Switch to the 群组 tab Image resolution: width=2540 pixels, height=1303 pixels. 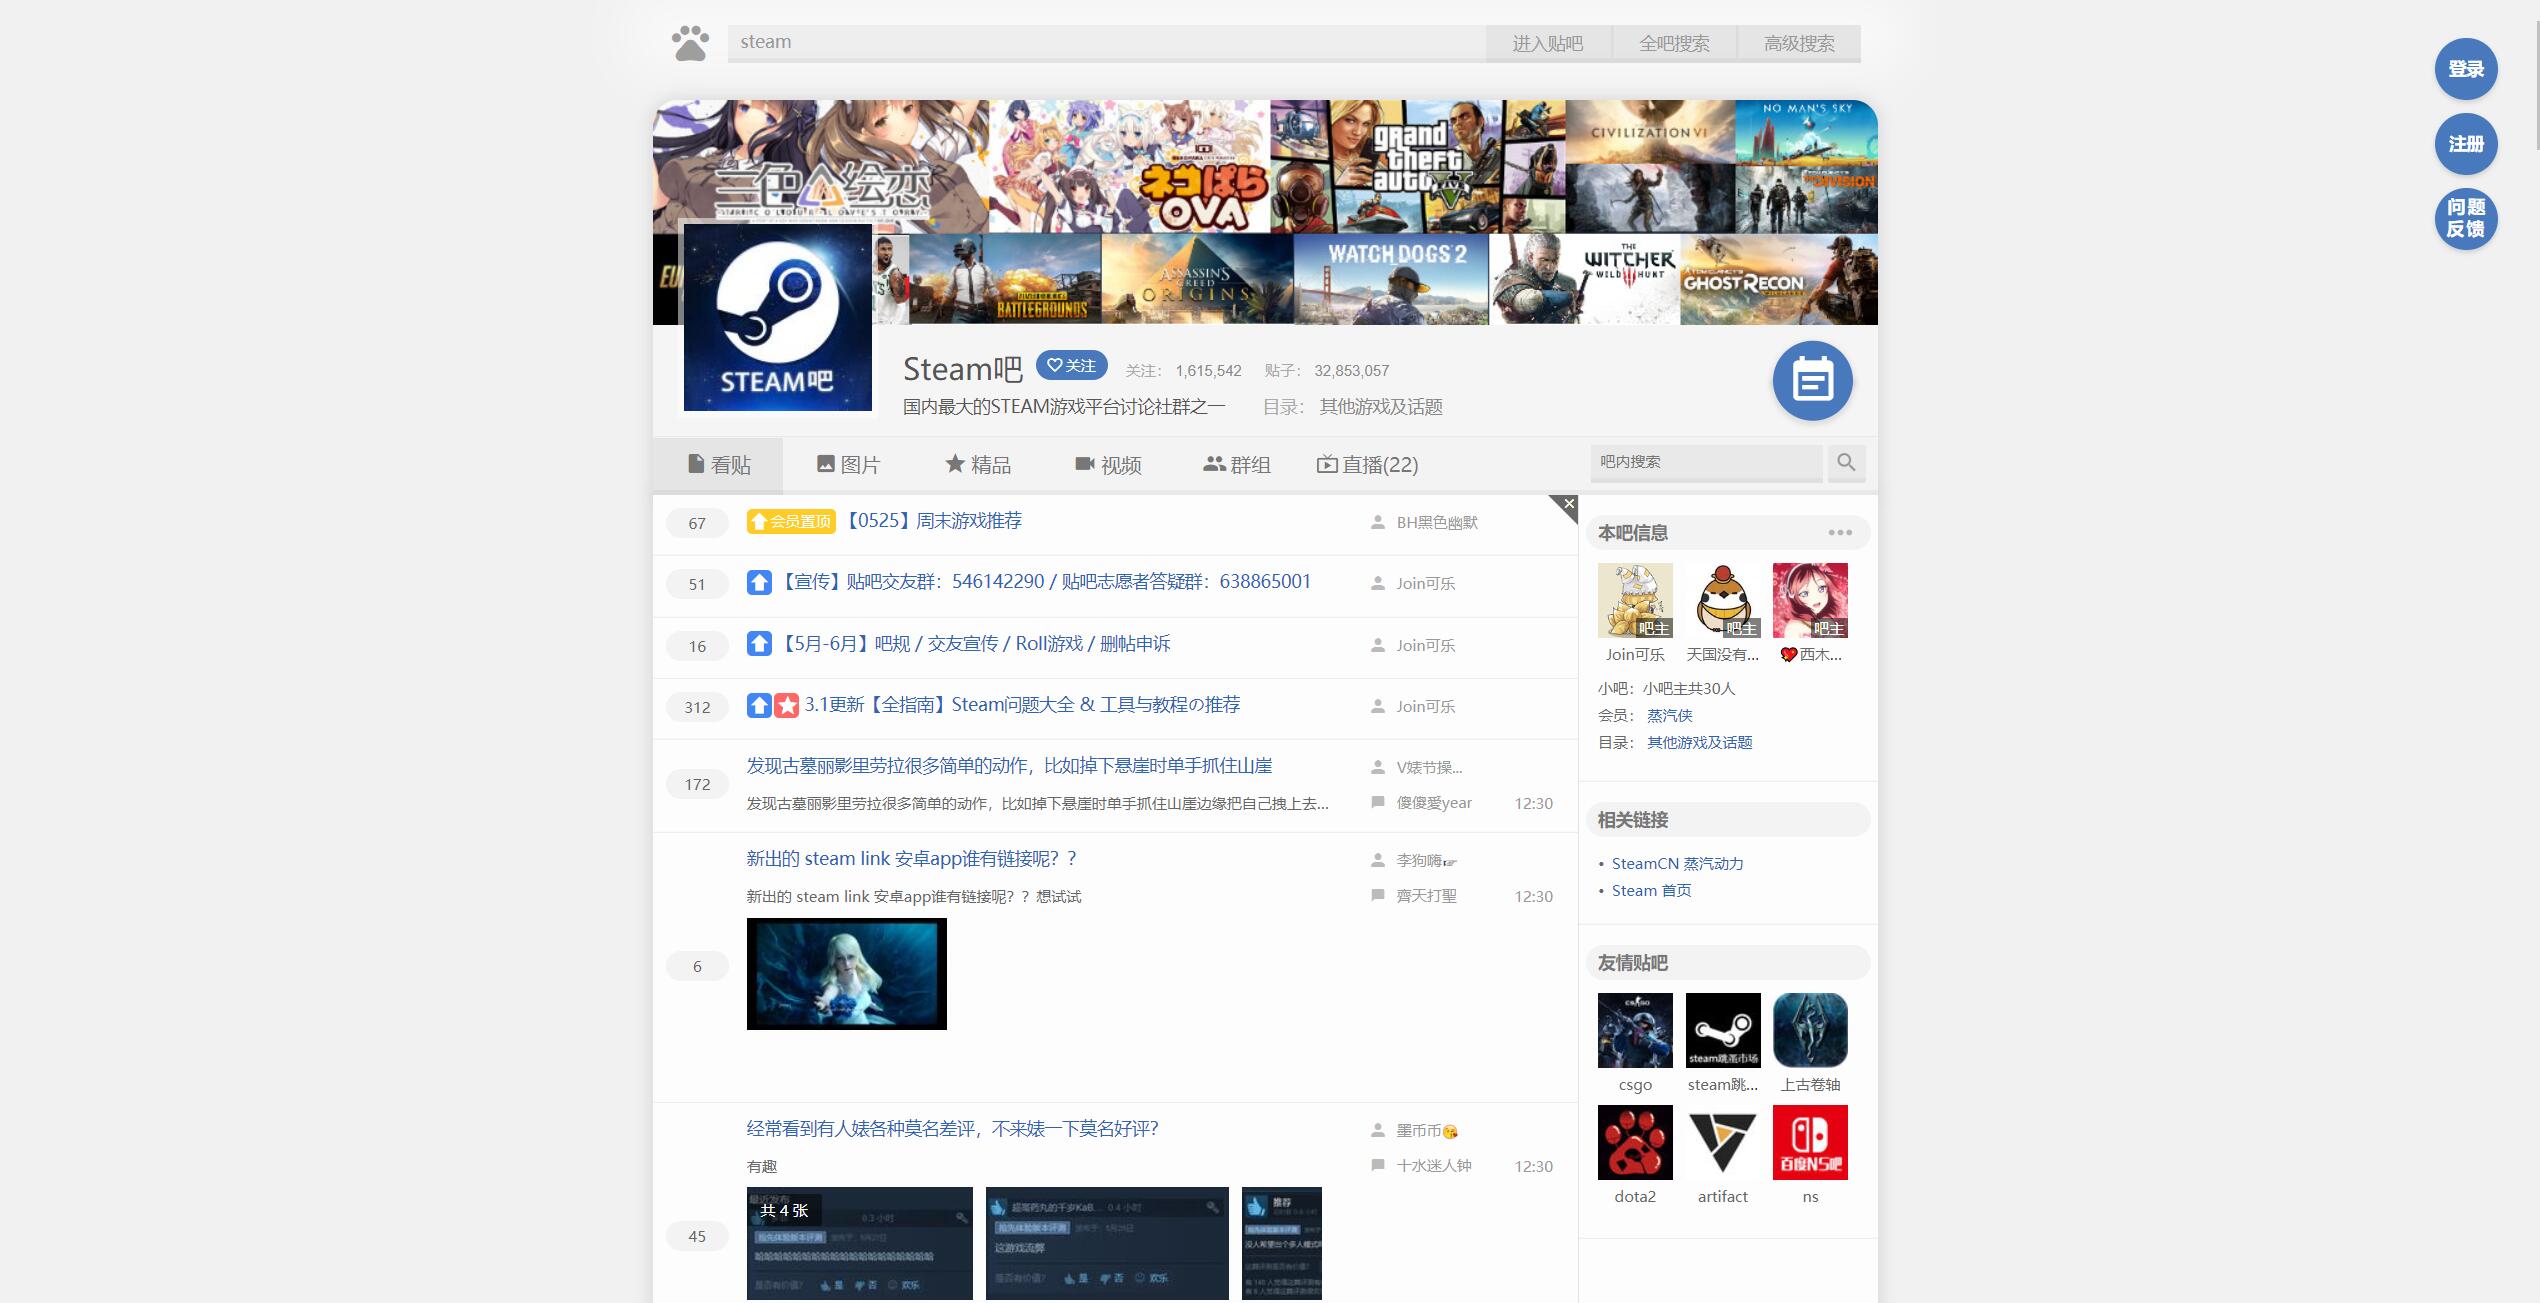click(x=1237, y=465)
